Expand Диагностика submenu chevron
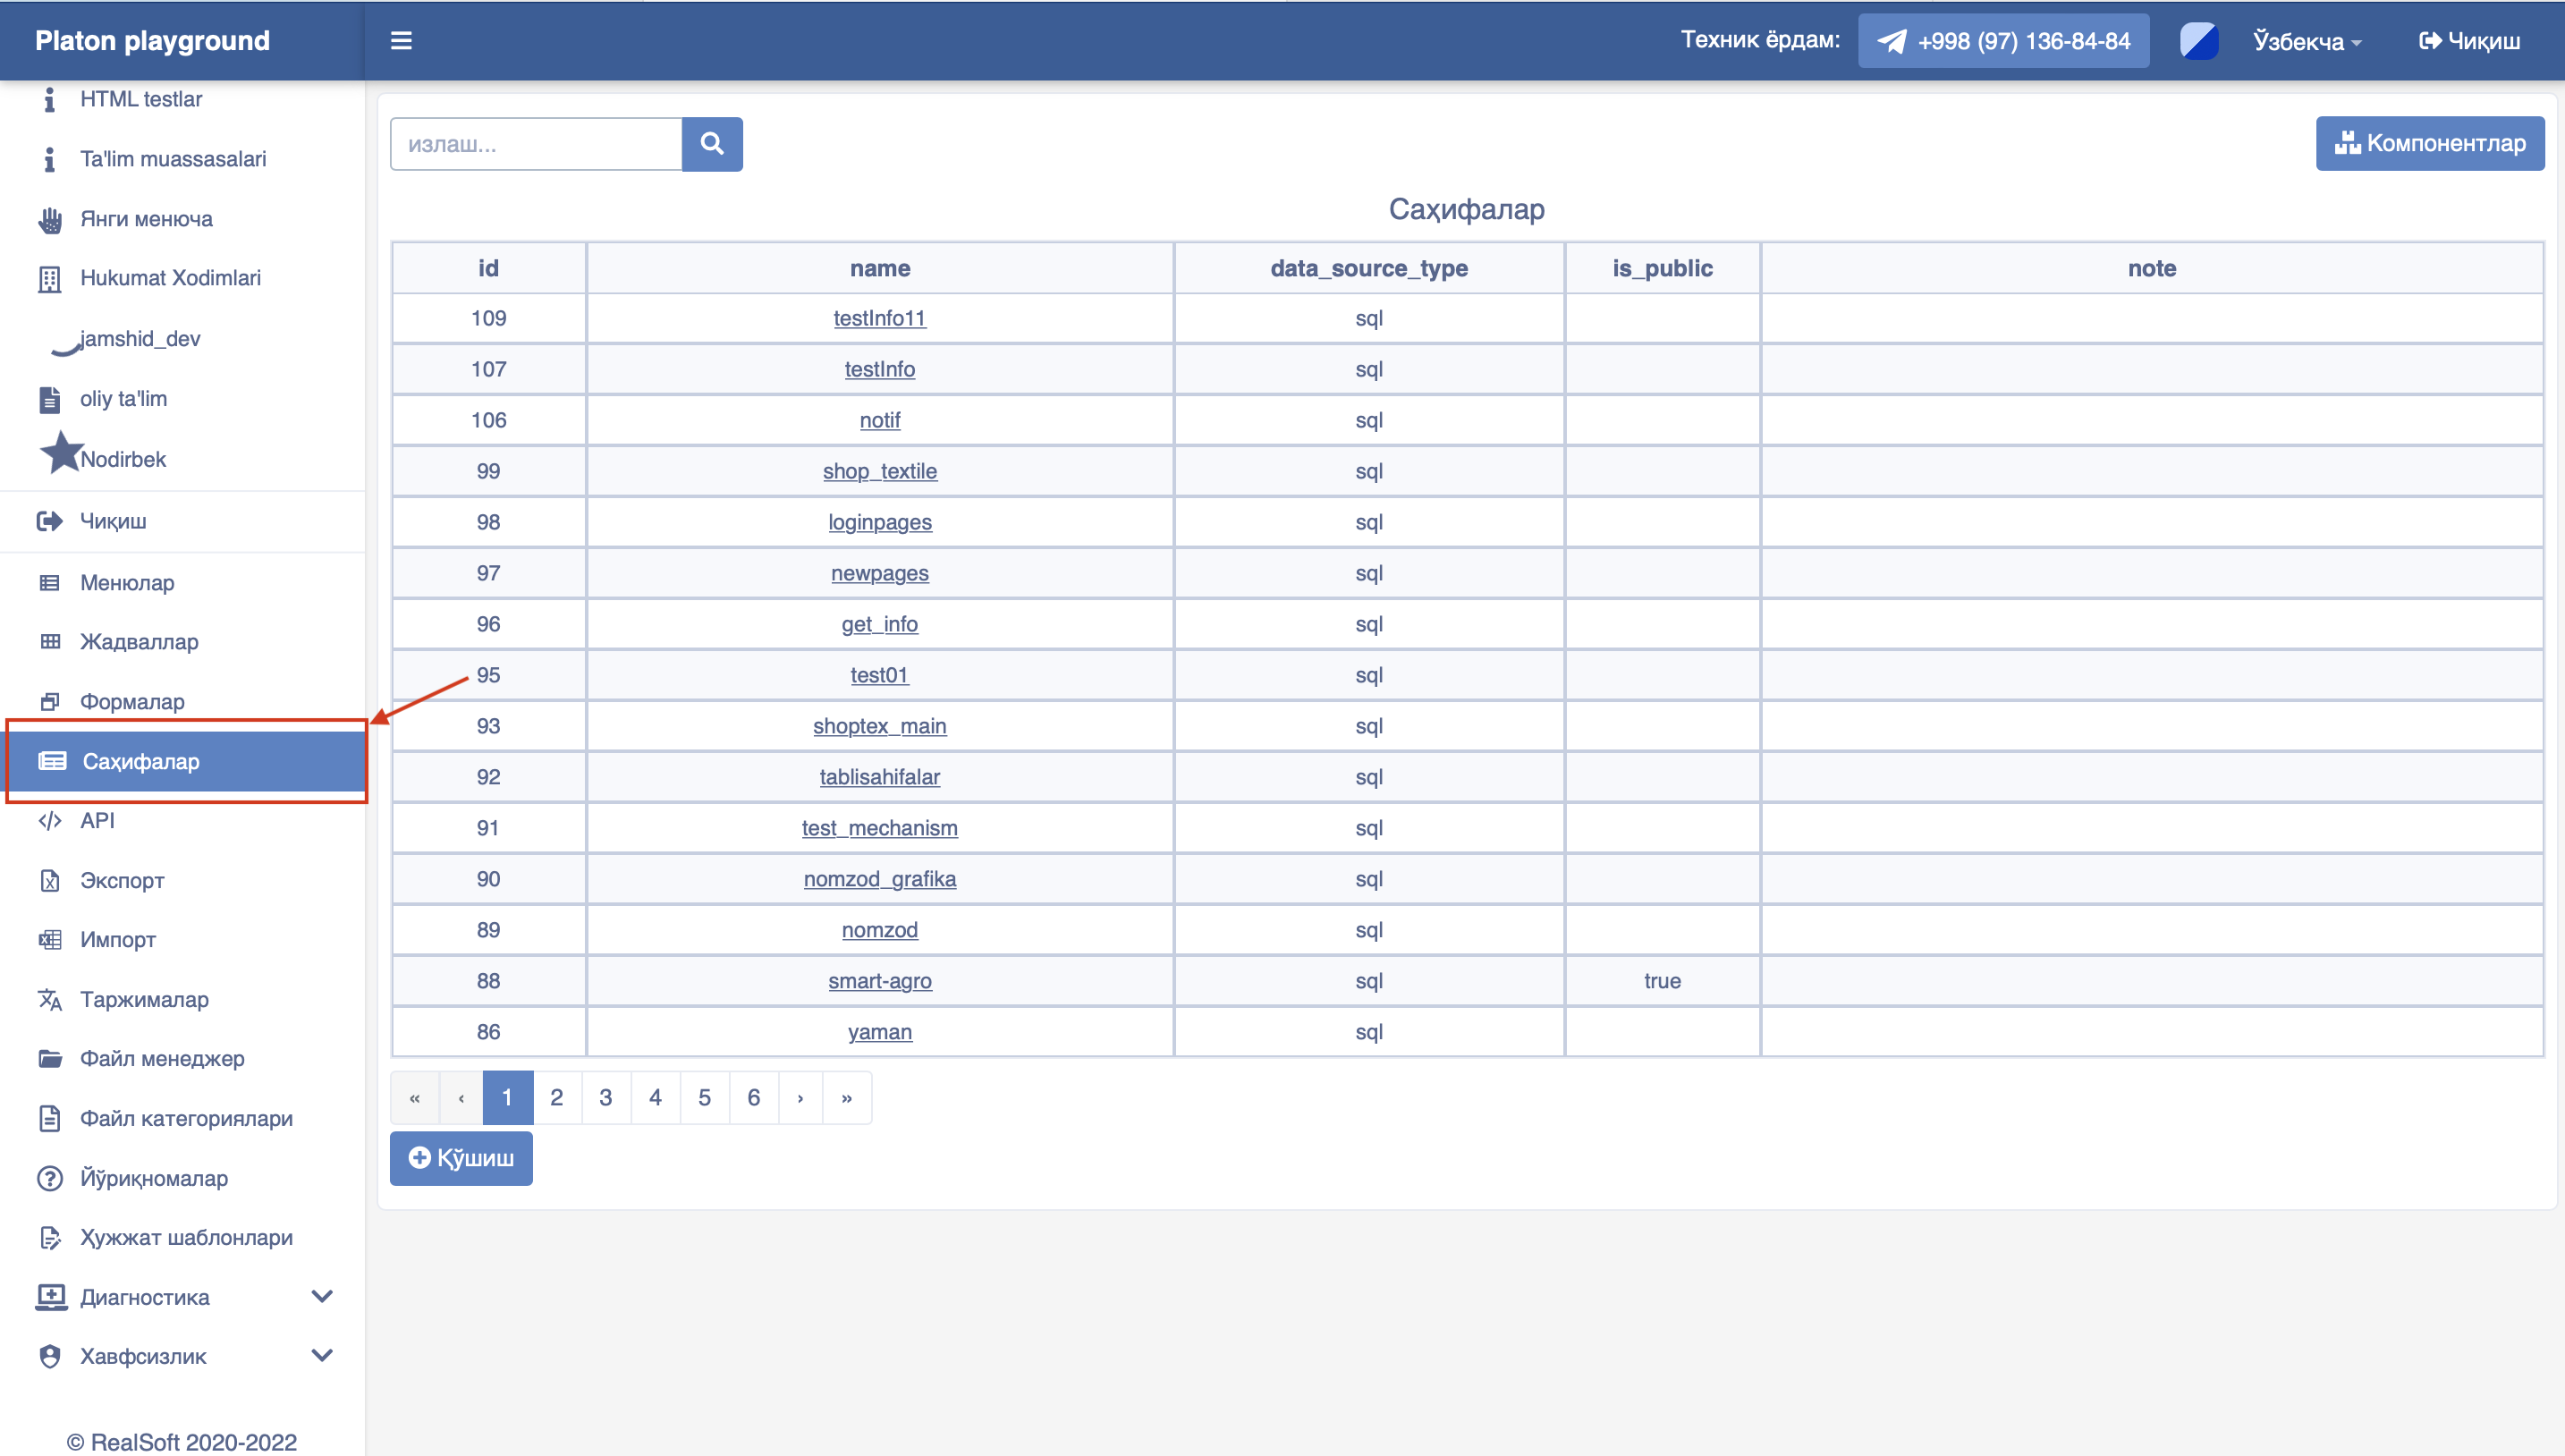The width and height of the screenshot is (2565, 1456). tap(322, 1296)
